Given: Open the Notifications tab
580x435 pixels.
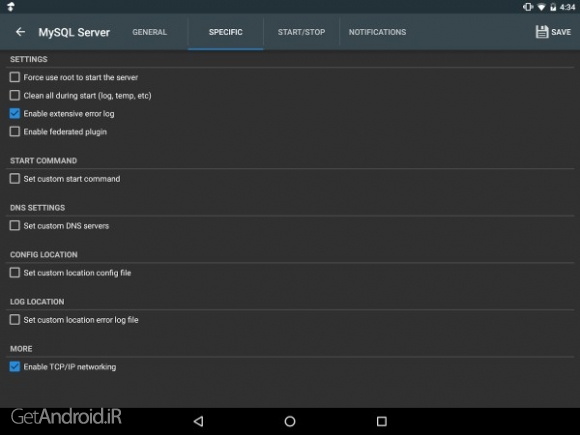Looking at the screenshot, I should coord(377,32).
